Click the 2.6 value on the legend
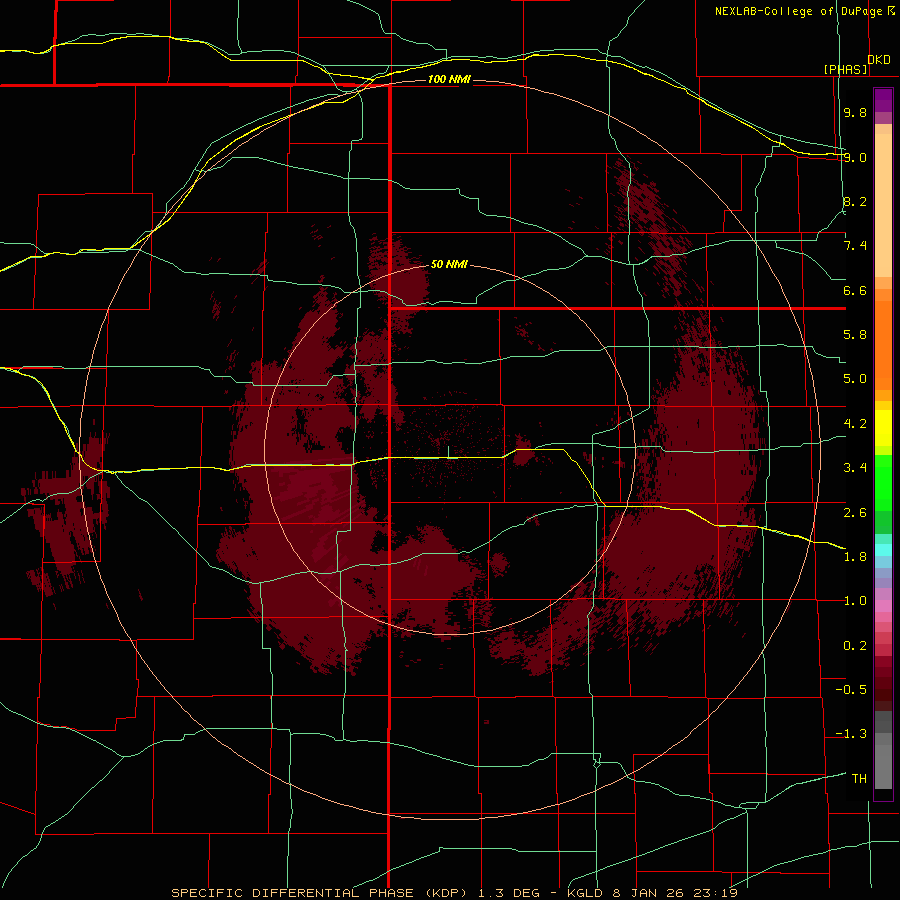The height and width of the screenshot is (900, 900). pyautogui.click(x=855, y=513)
